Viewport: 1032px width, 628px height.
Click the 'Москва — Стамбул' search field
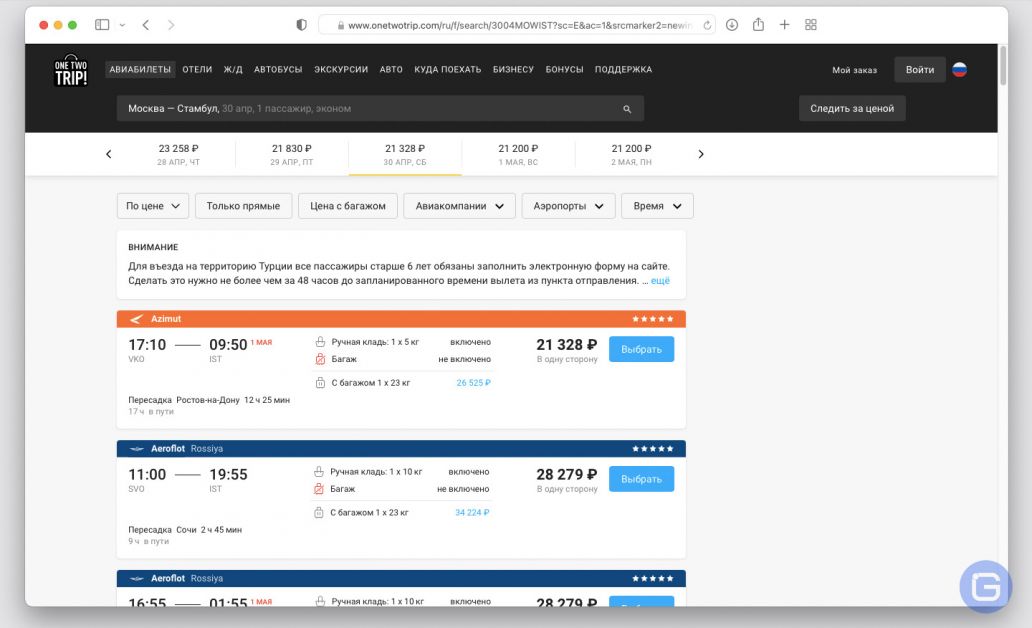380,109
